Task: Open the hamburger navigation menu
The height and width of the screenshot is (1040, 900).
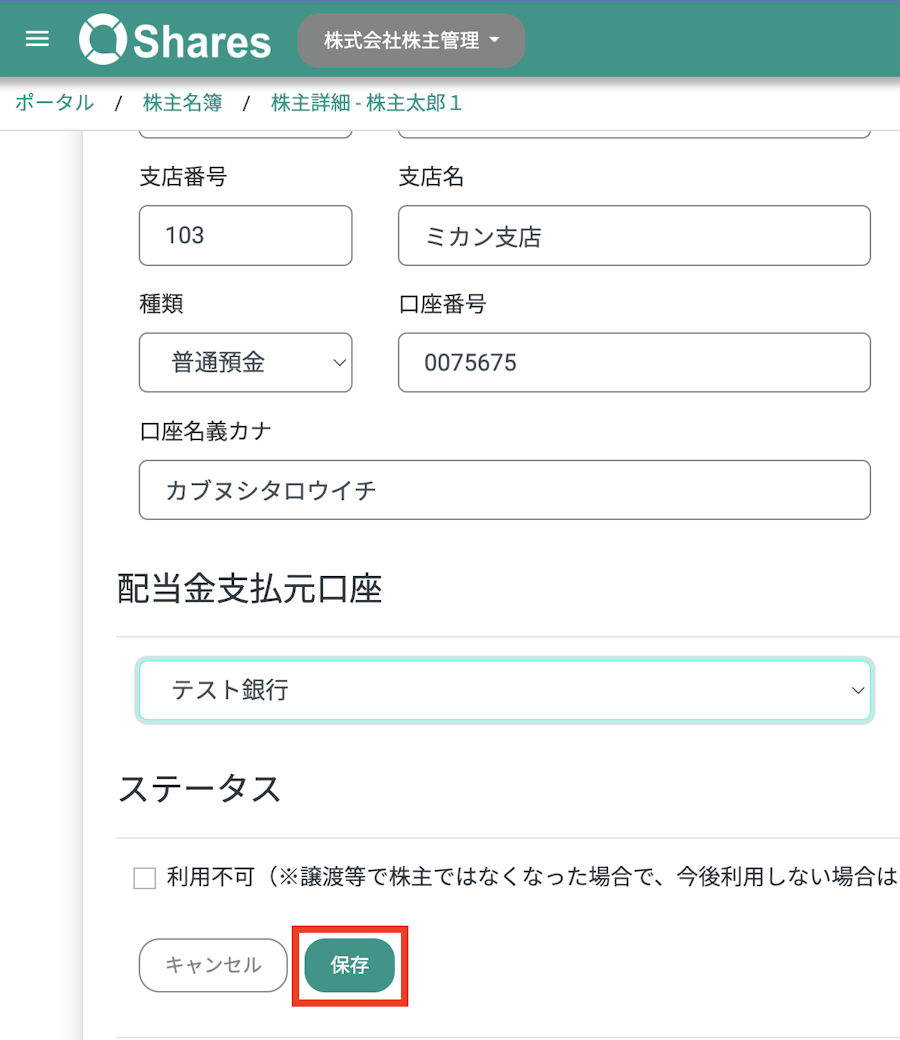Action: pyautogui.click(x=37, y=39)
